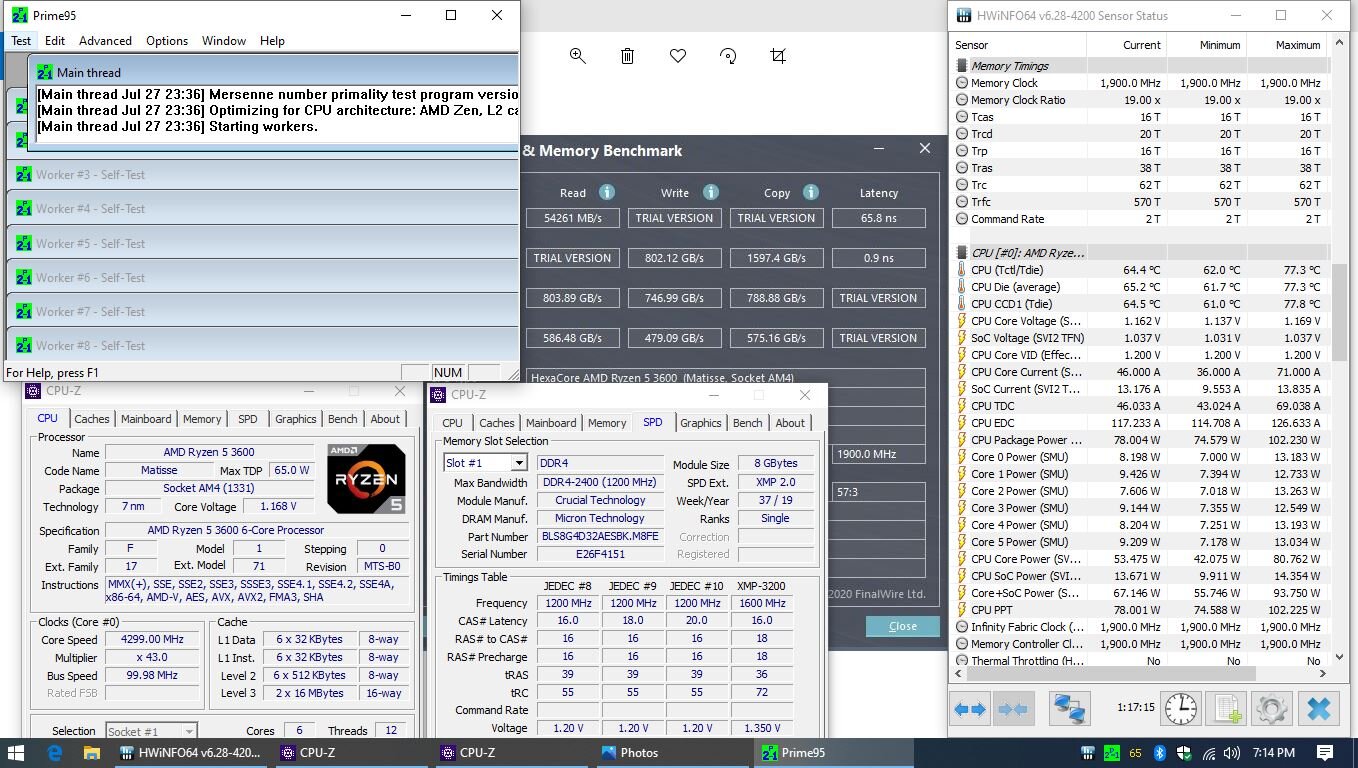Click the lightning icon beside CPU Core Voltage
Screen dimensions: 1358x768
coord(962,321)
